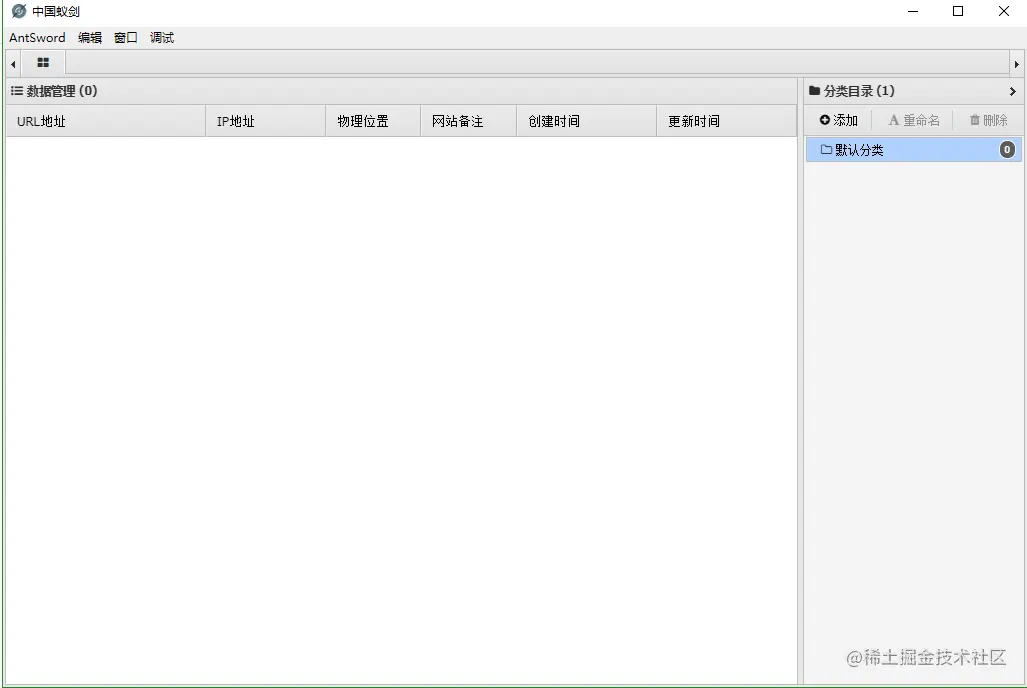Sort by the IP地址 column header
Screen dimensions: 1027x688
coord(266,121)
